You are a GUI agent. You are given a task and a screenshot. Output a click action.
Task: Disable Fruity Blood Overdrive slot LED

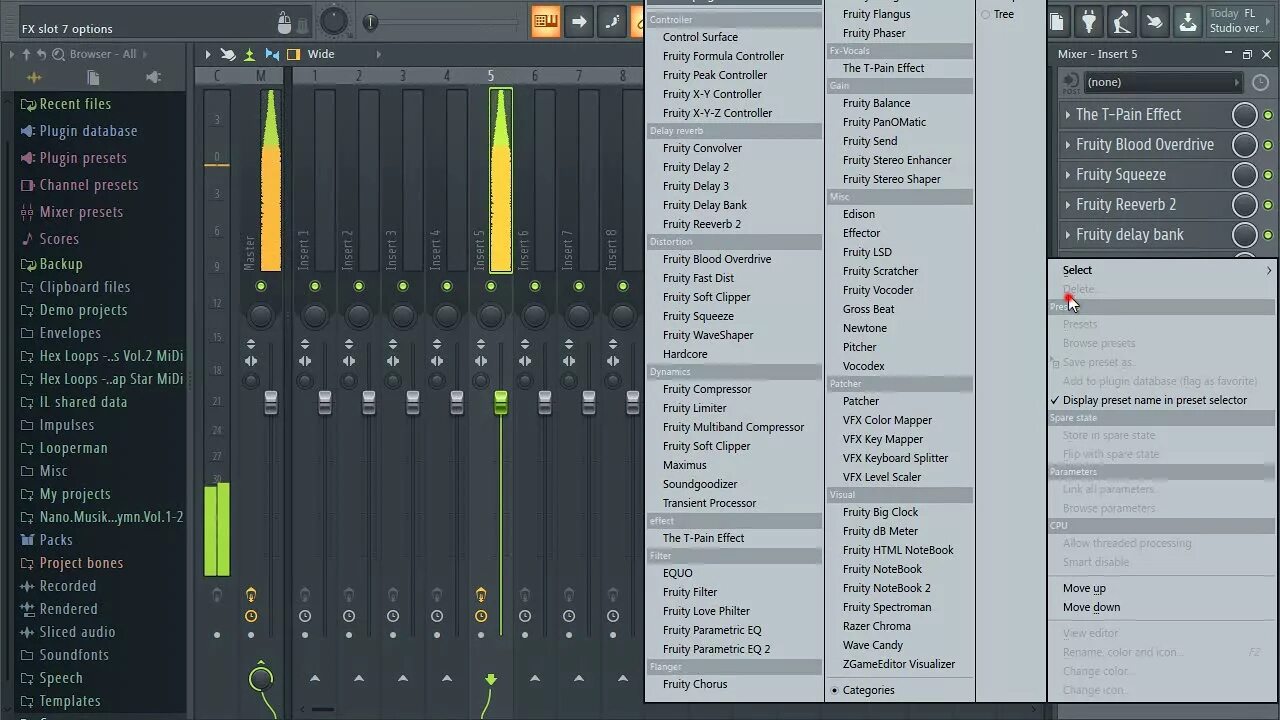(x=1268, y=145)
